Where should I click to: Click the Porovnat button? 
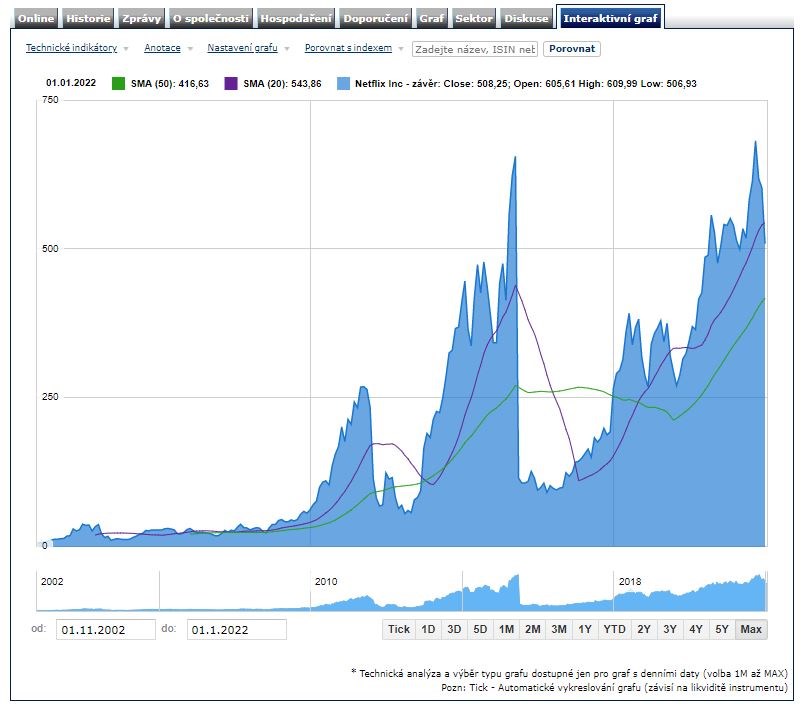coord(571,48)
